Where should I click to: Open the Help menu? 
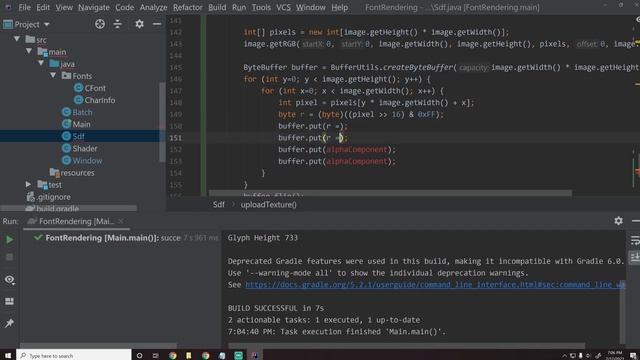click(340, 7)
